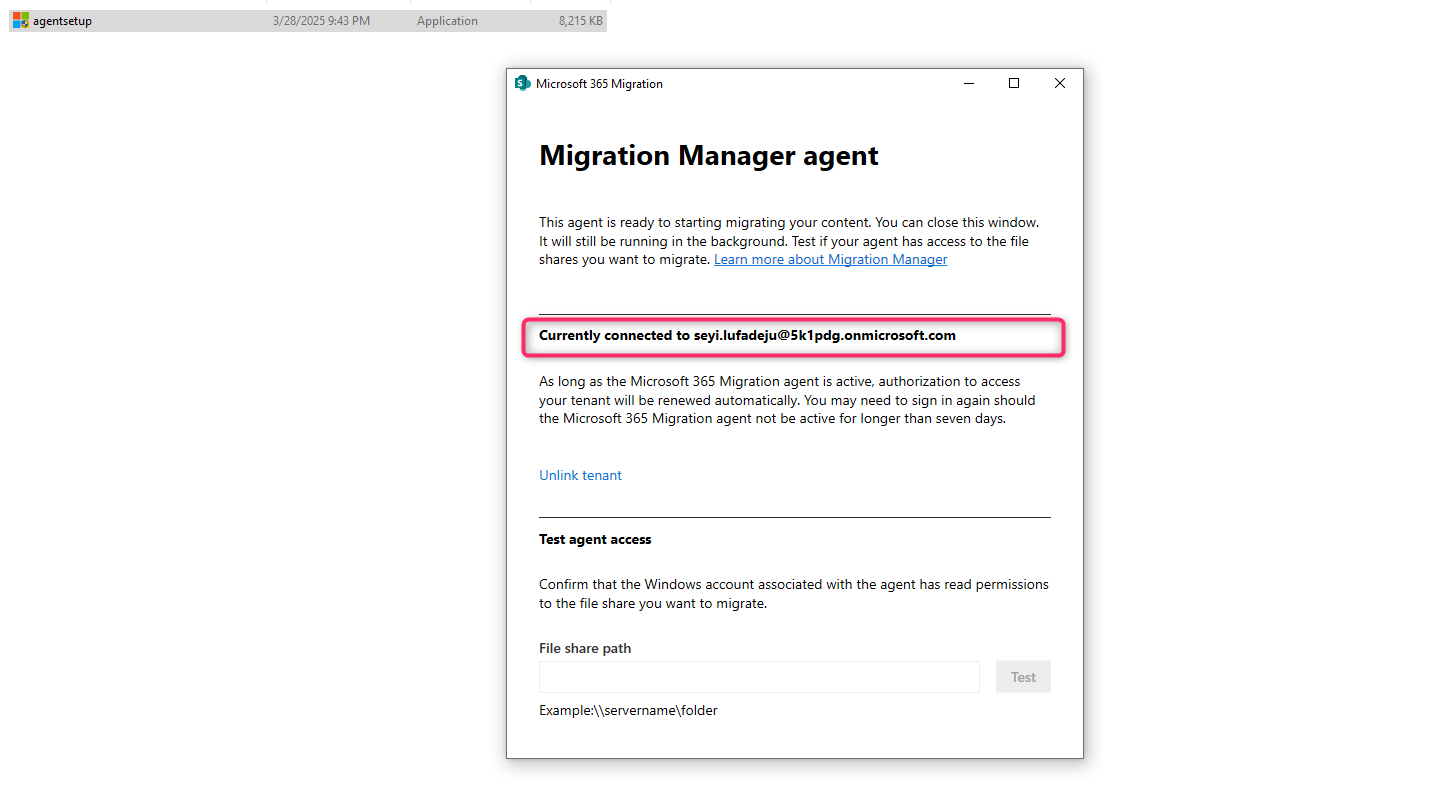Select the agentsetup application icon

coord(20,20)
